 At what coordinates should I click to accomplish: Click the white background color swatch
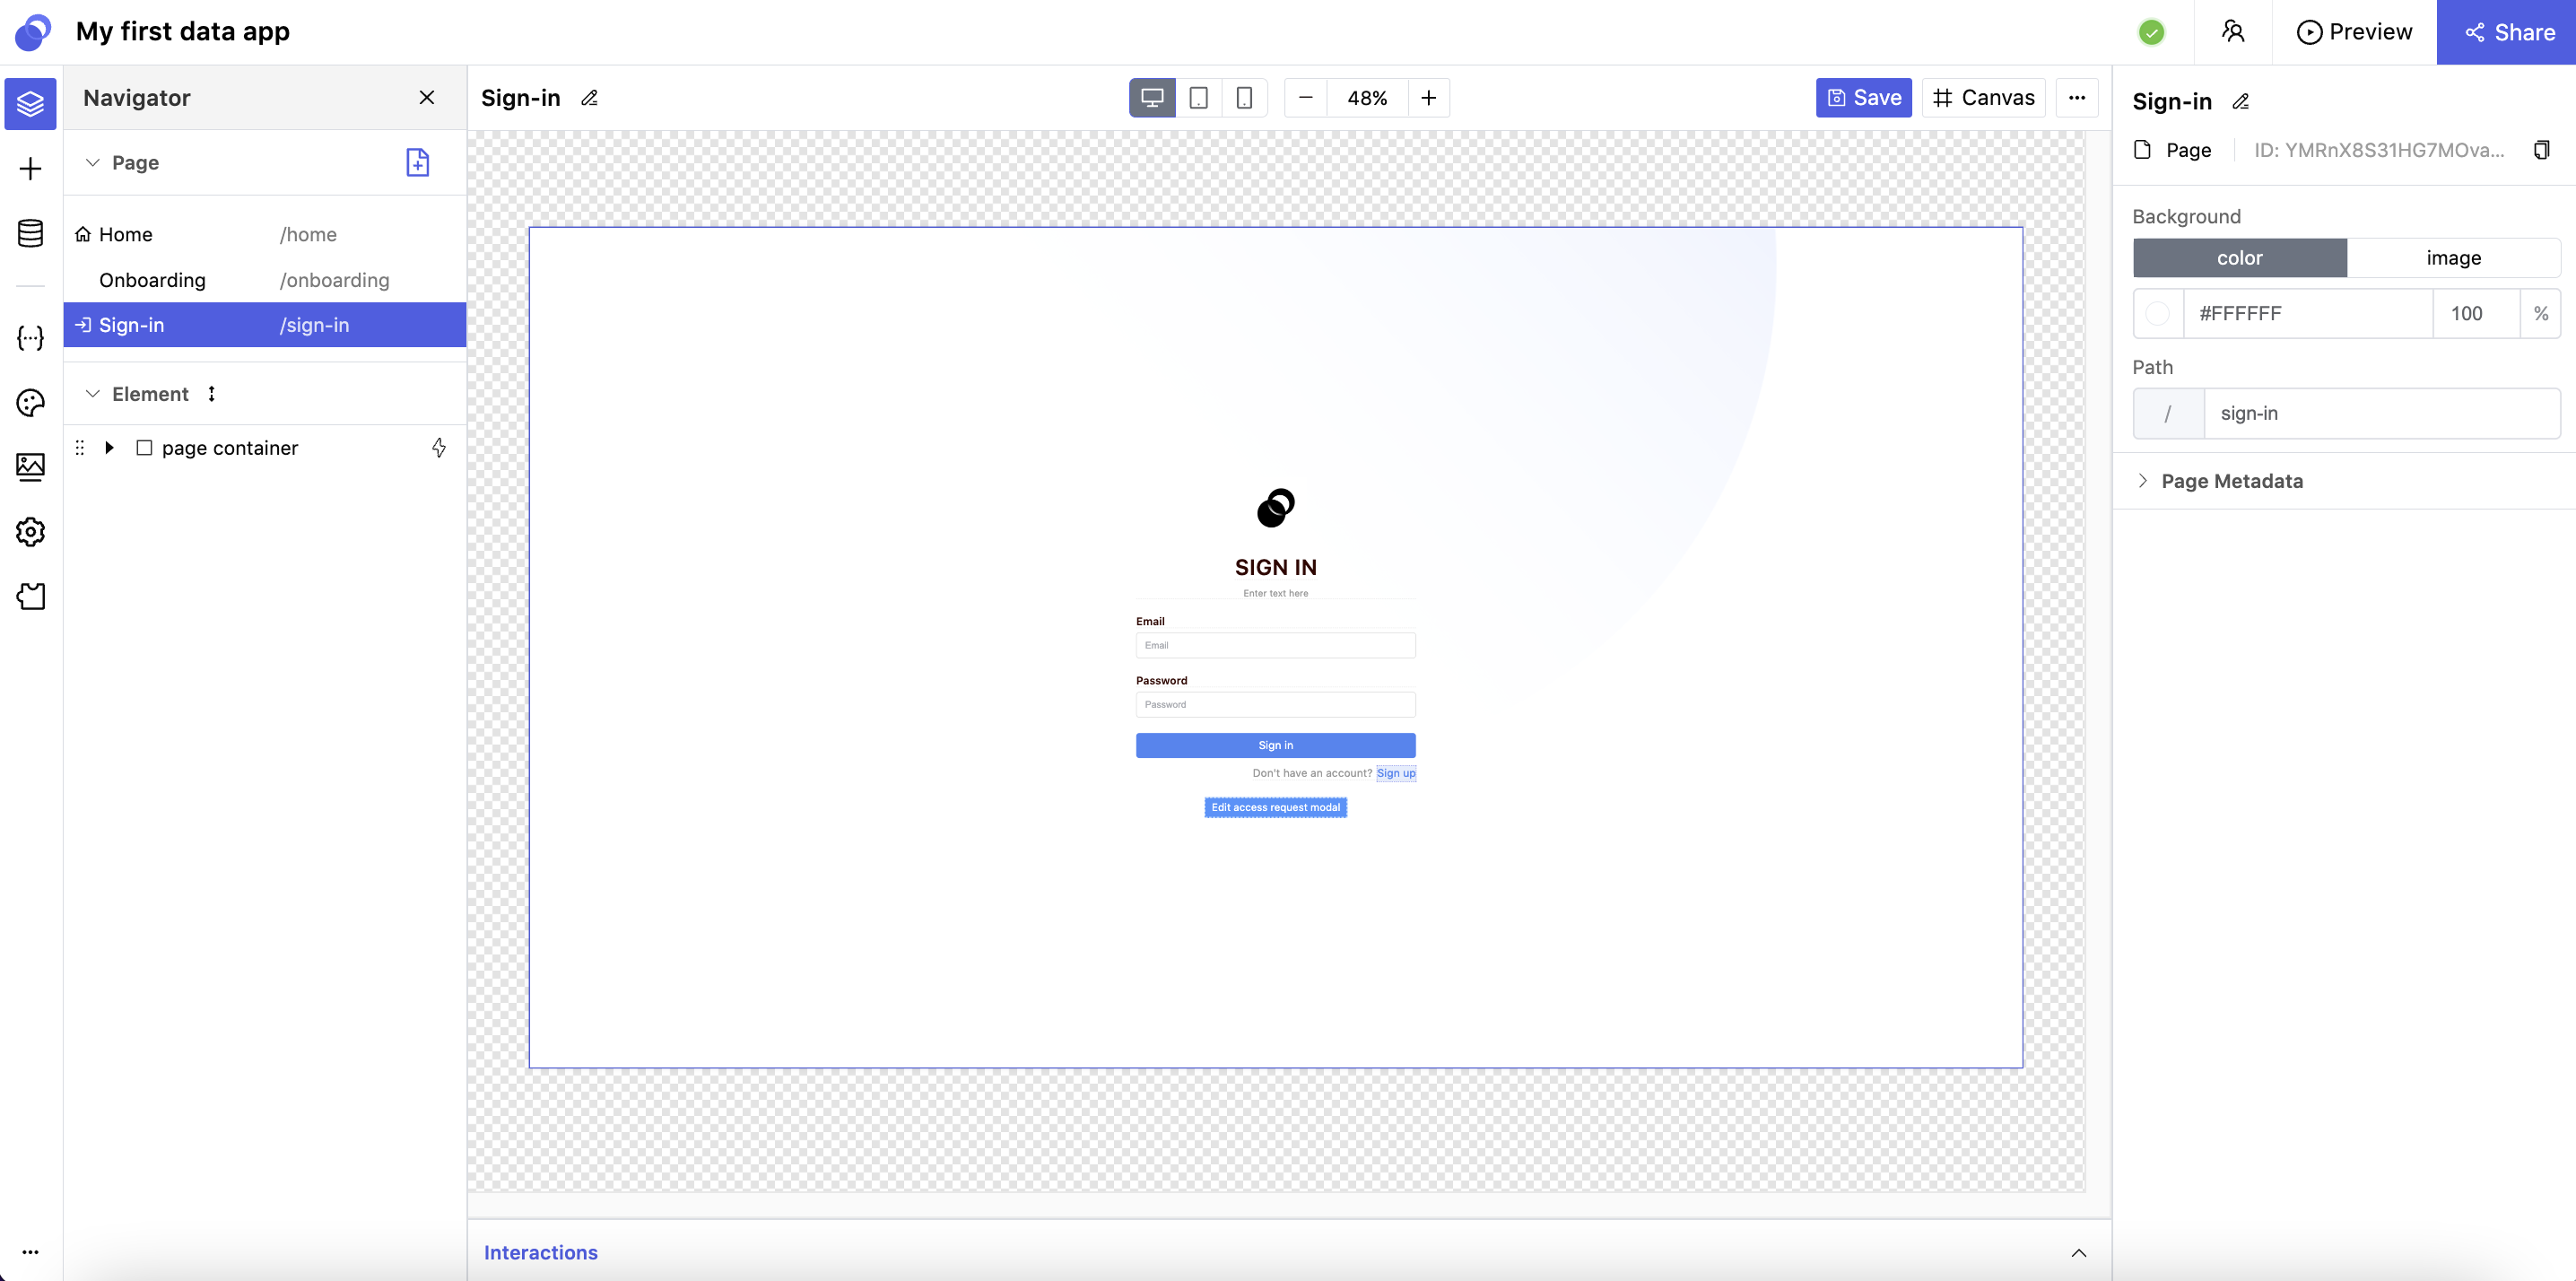(2158, 314)
